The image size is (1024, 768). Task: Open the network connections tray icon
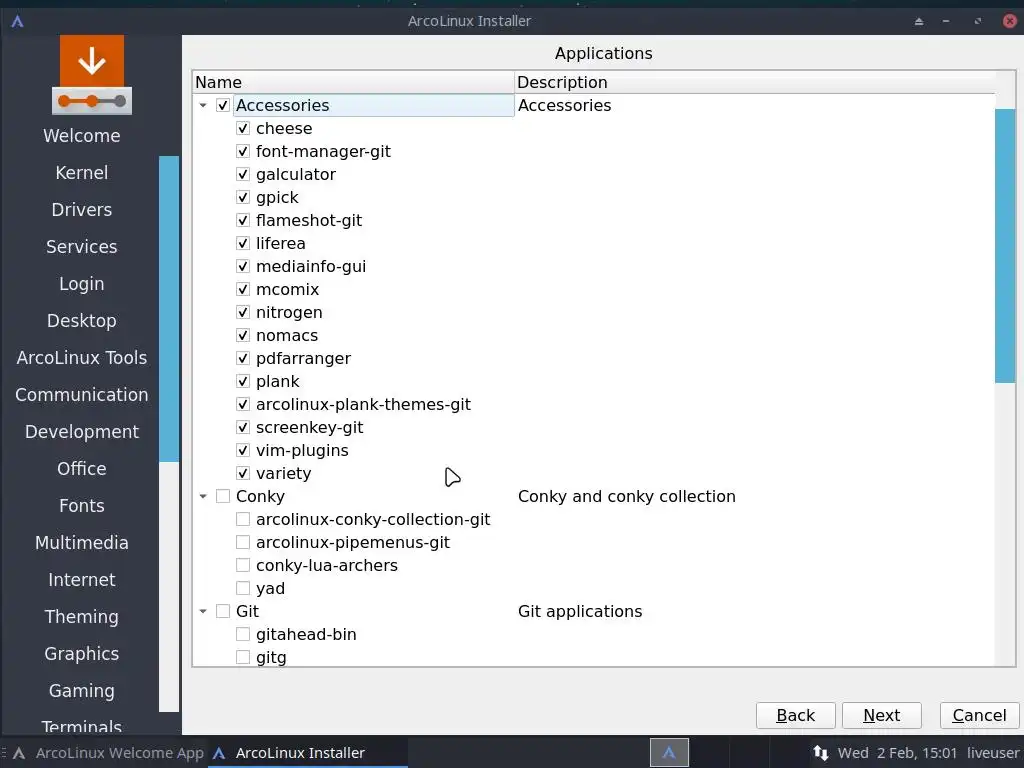tap(820, 752)
